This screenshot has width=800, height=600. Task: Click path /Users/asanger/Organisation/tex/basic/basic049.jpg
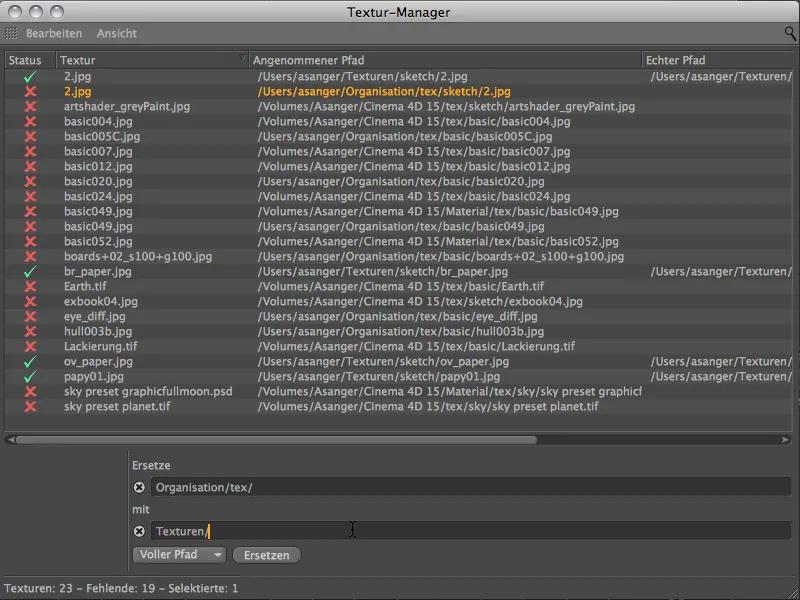[x=401, y=227]
